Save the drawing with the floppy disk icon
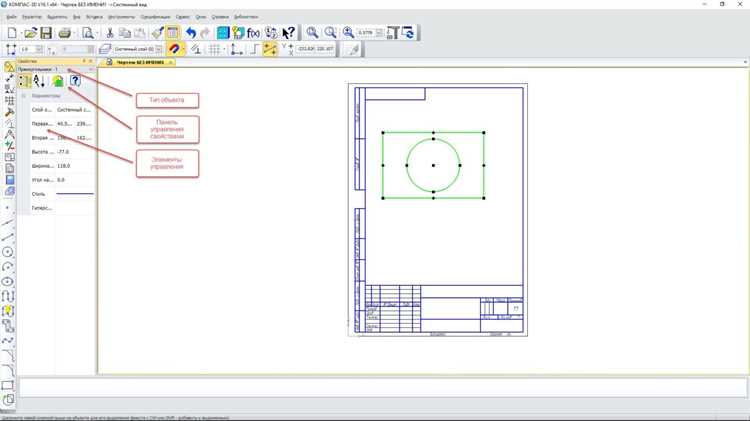 (x=46, y=33)
